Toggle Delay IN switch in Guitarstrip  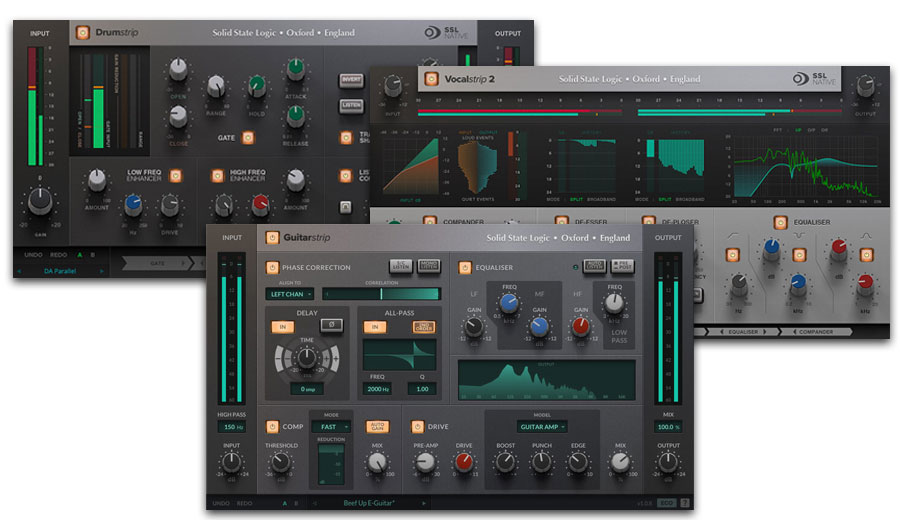(x=282, y=327)
